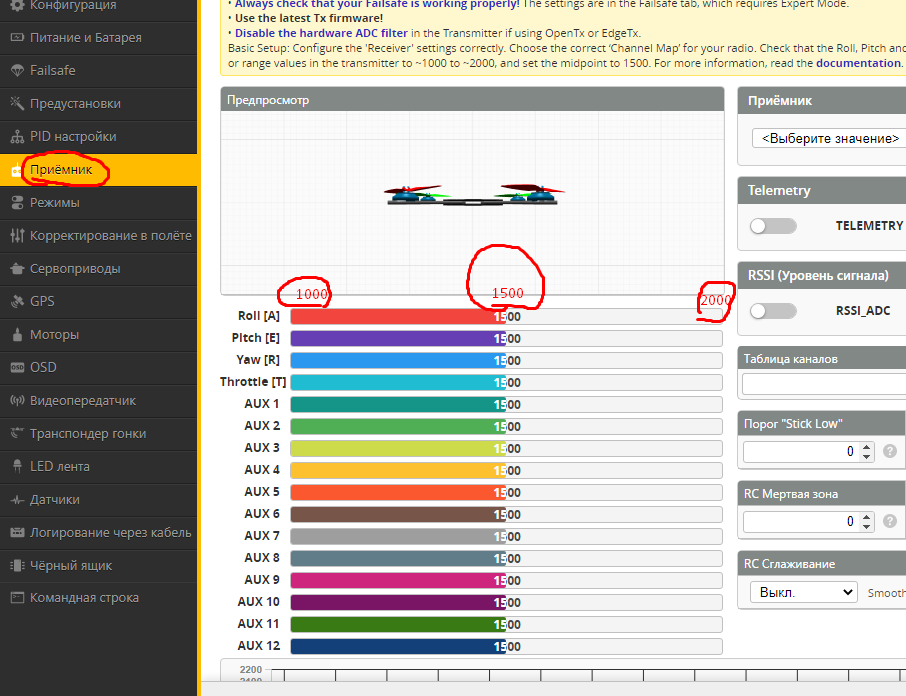The width and height of the screenshot is (906, 696).
Task: Click help icon next to Stick Low threshold
Action: pos(890,452)
